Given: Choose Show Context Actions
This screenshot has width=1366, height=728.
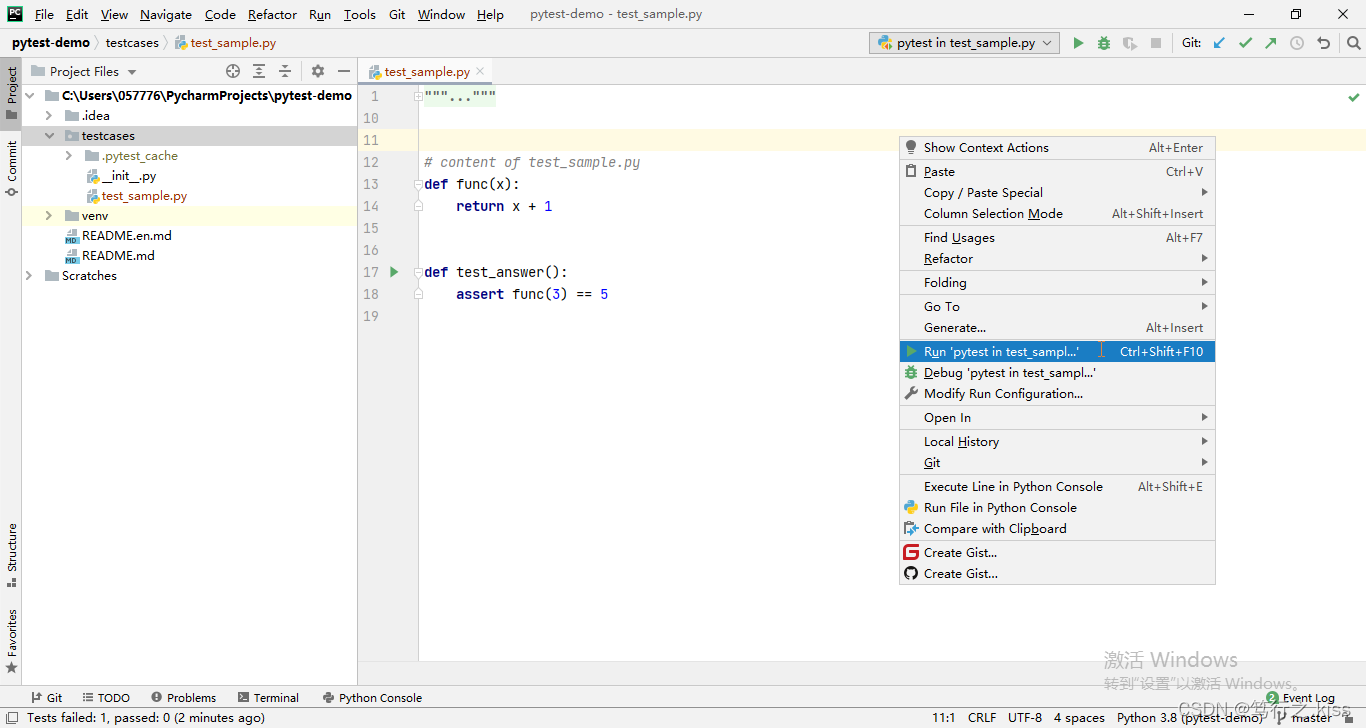Looking at the screenshot, I should click(1058, 148).
